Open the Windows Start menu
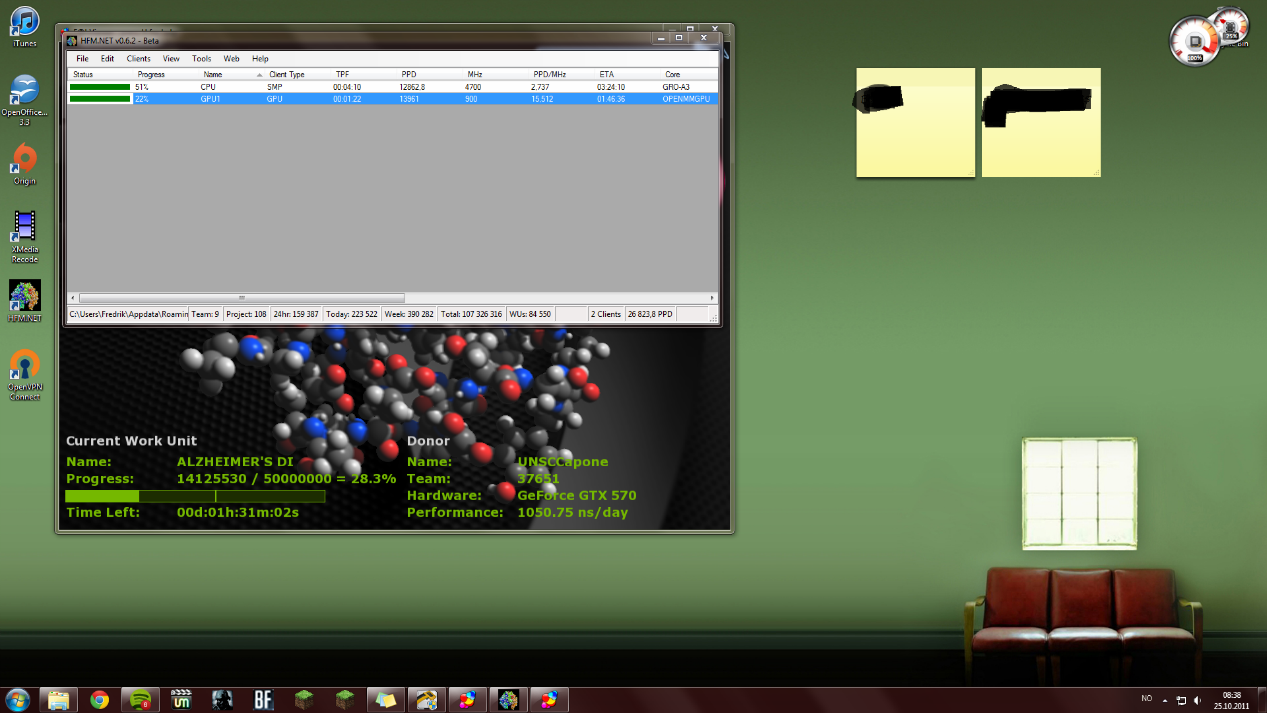The width and height of the screenshot is (1267, 713). click(17, 699)
